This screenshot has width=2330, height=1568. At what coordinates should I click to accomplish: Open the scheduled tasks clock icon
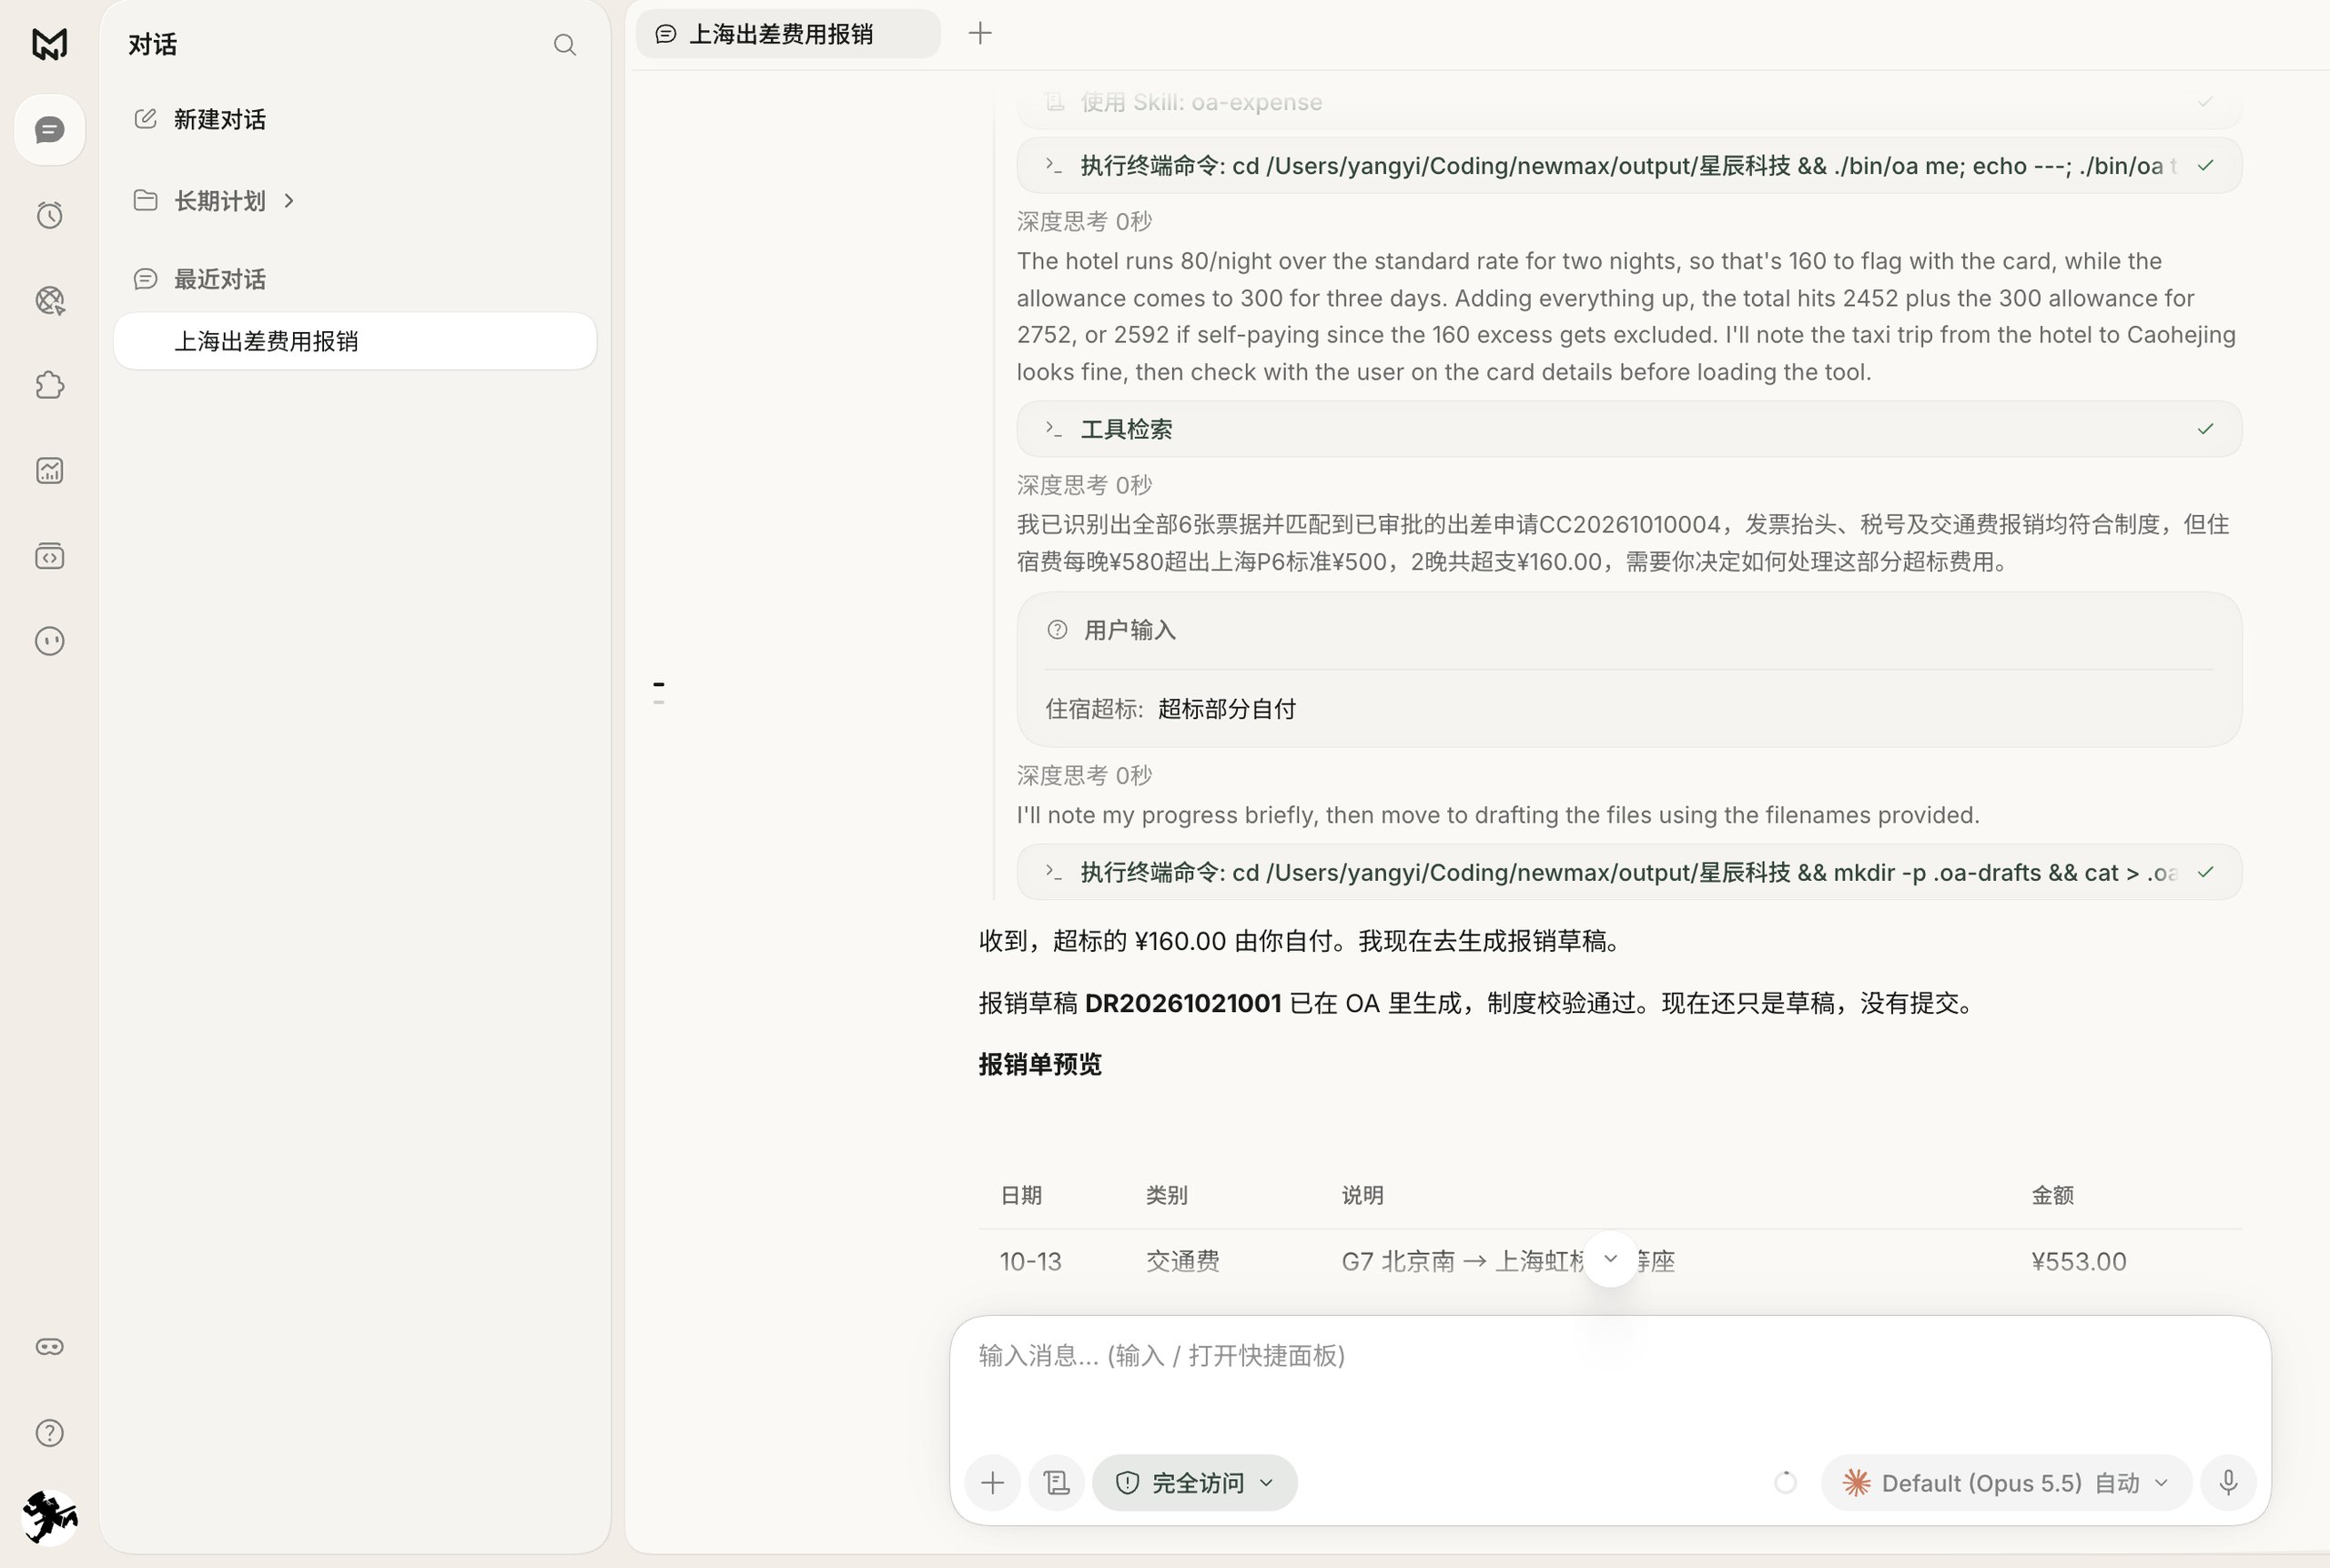49,215
